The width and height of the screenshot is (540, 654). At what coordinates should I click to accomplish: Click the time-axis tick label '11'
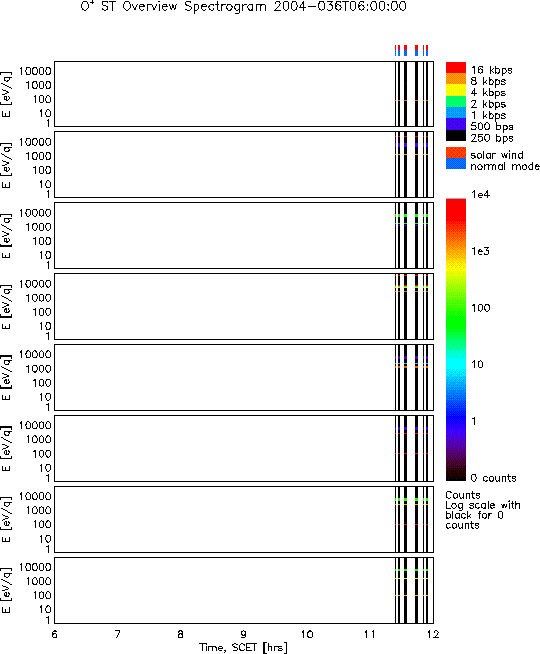[369, 634]
